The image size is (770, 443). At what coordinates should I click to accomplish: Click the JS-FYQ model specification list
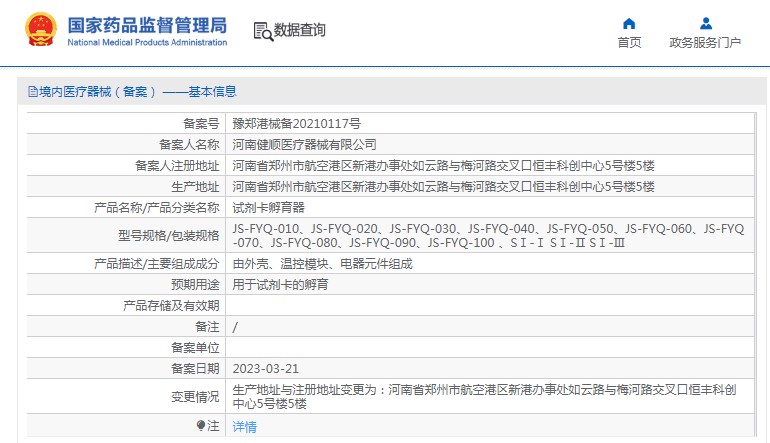coord(488,236)
